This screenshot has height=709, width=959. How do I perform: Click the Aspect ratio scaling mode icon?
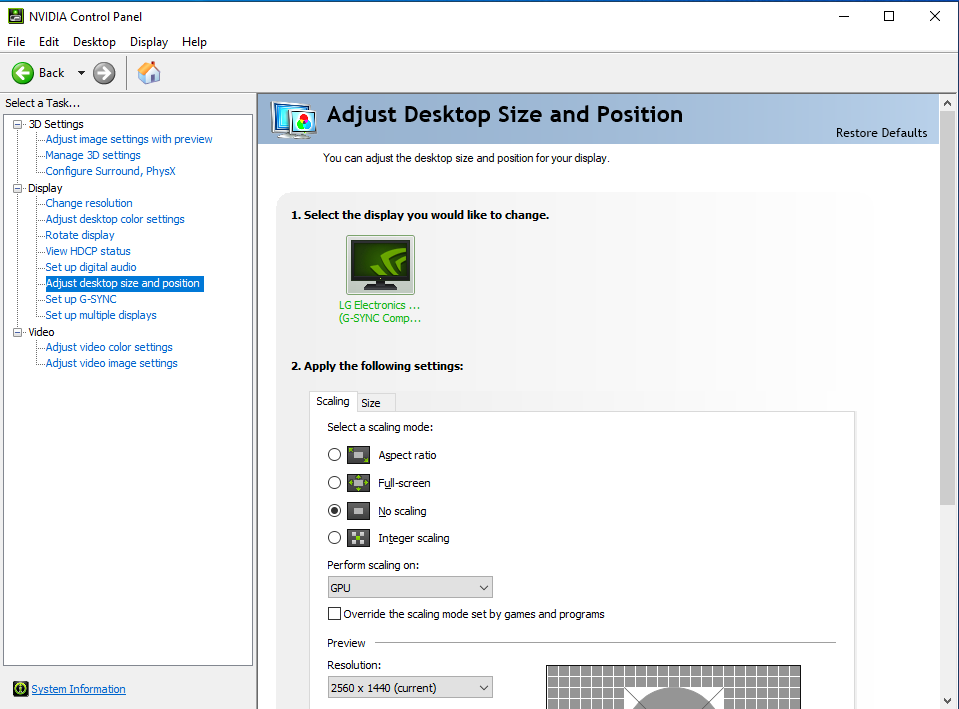click(x=358, y=455)
